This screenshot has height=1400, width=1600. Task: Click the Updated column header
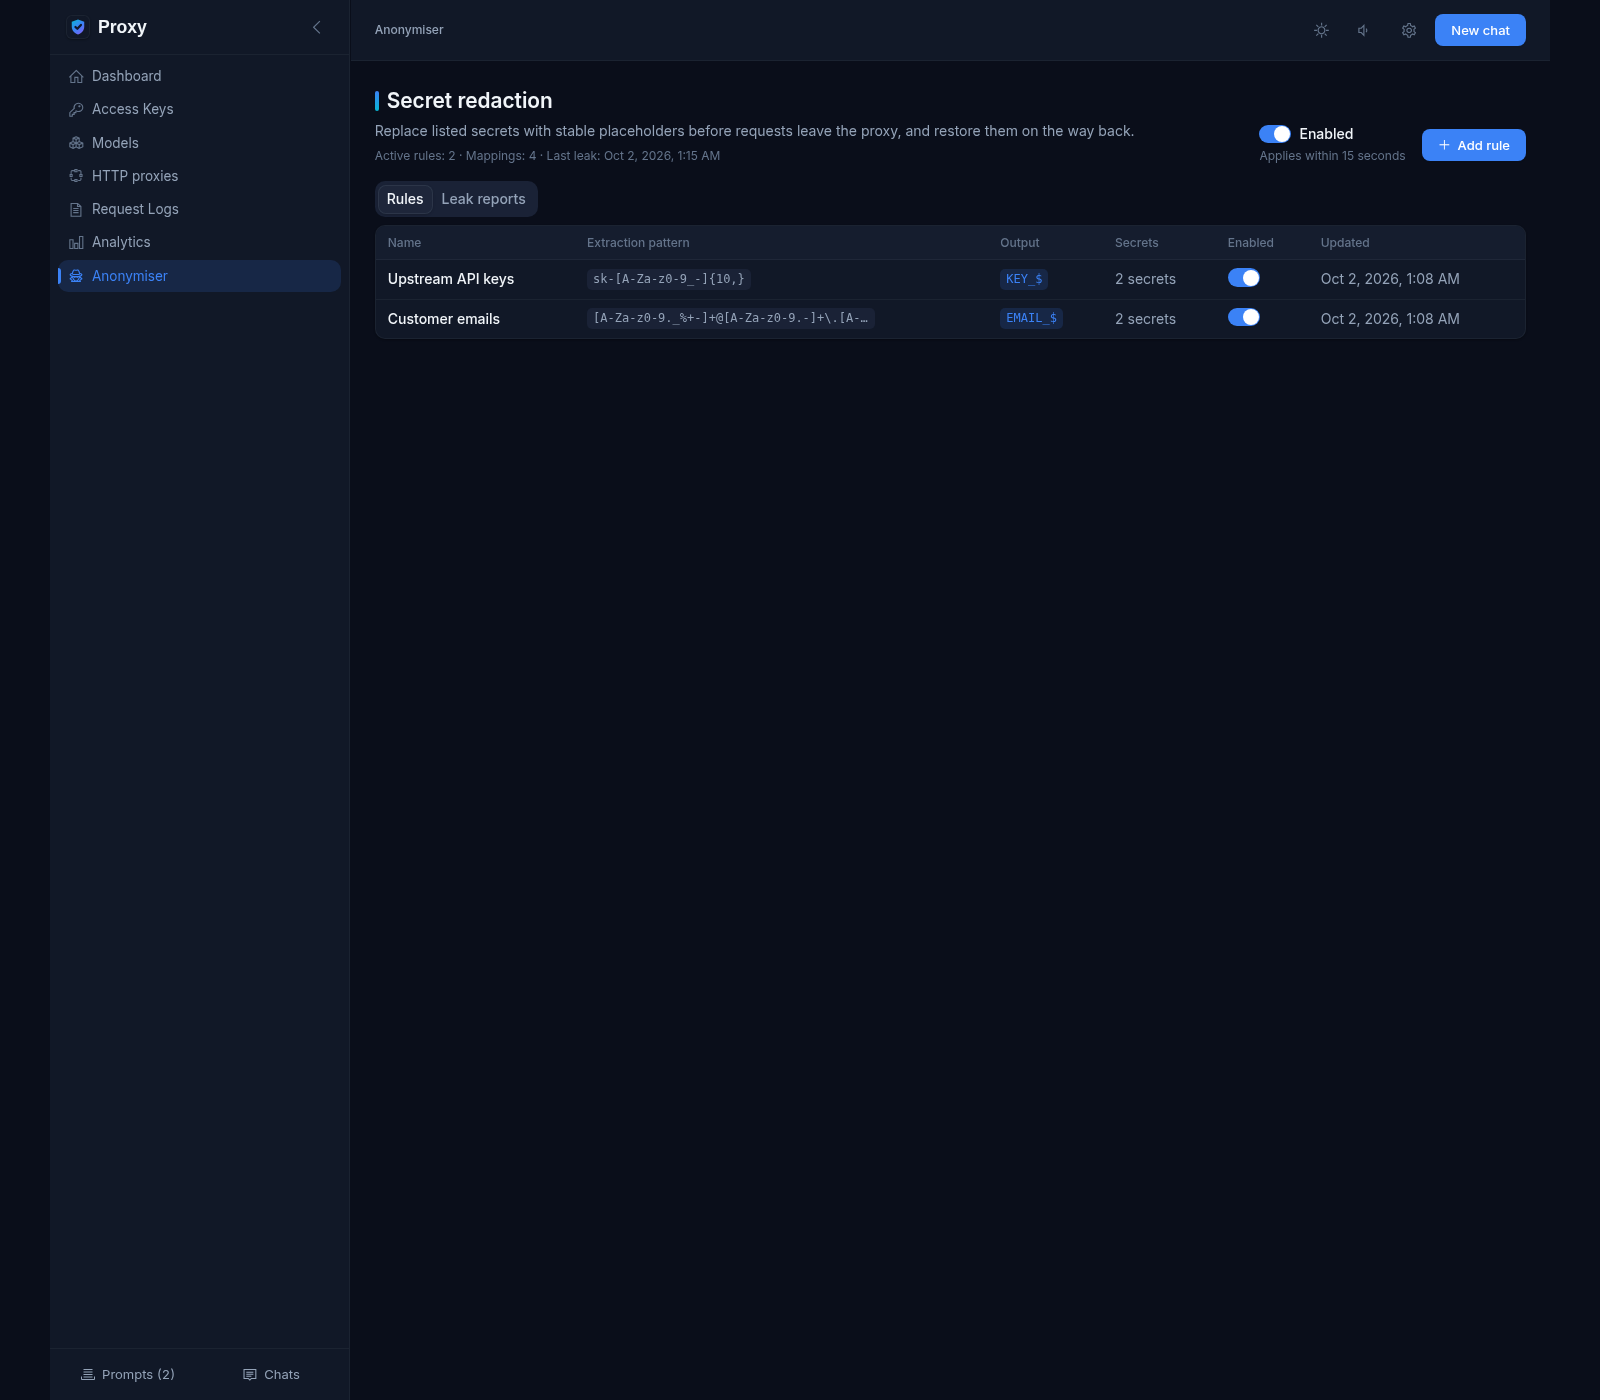(x=1345, y=243)
